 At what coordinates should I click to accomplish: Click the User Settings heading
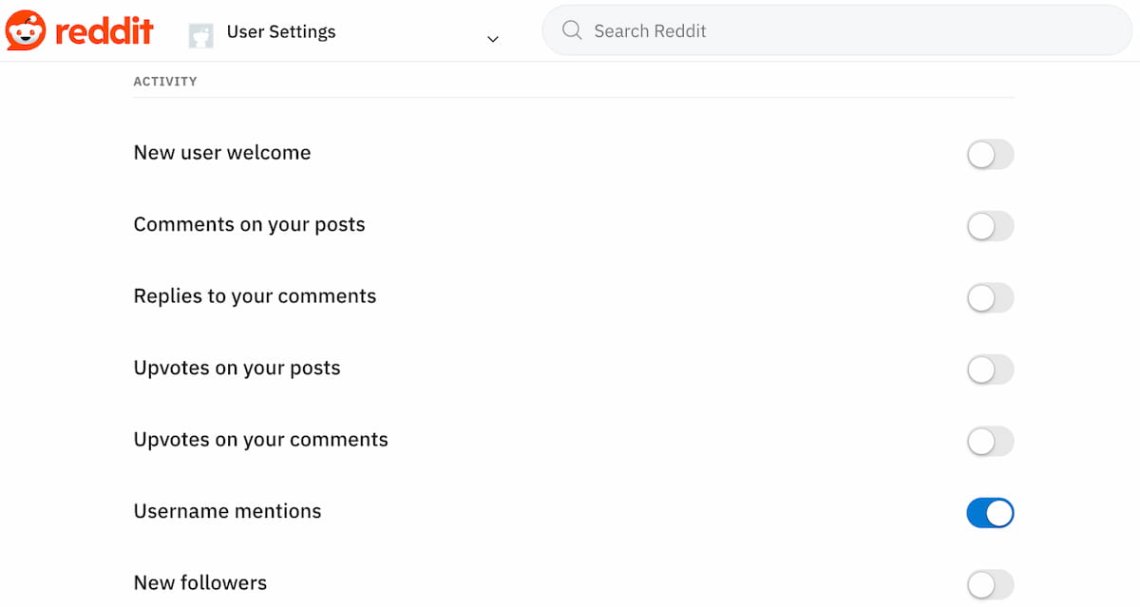click(282, 31)
